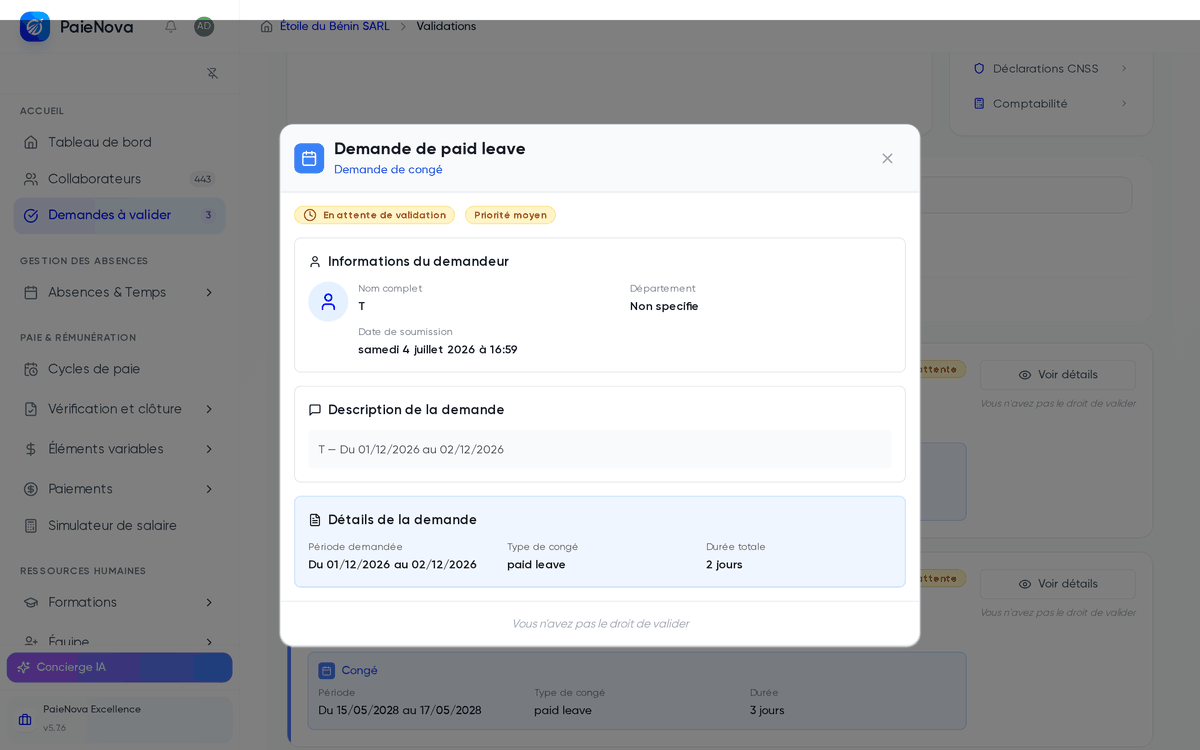
Task: Expand Formations submenu
Action: [209, 603]
